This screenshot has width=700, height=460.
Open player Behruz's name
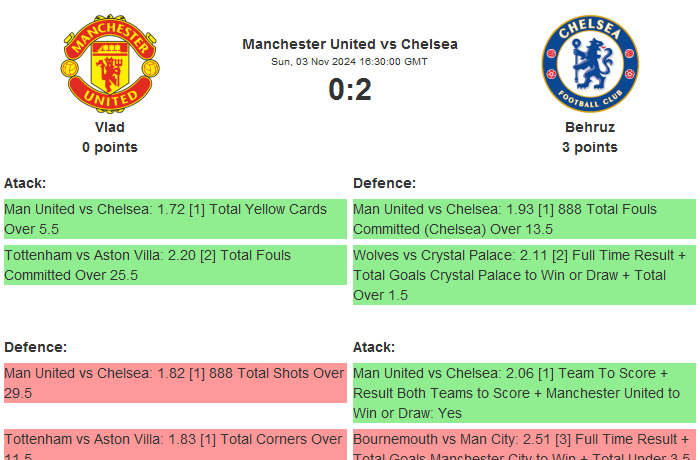coord(590,127)
